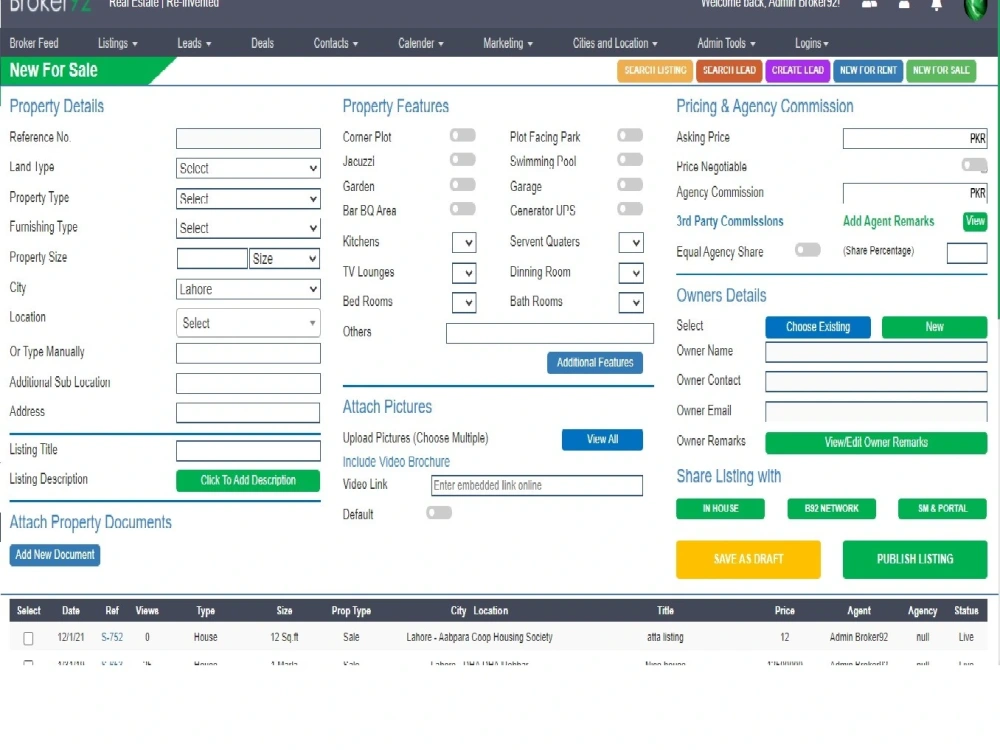Image resolution: width=1000 pixels, height=750 pixels.
Task: Open the Land Type dropdown
Action: [x=248, y=168]
